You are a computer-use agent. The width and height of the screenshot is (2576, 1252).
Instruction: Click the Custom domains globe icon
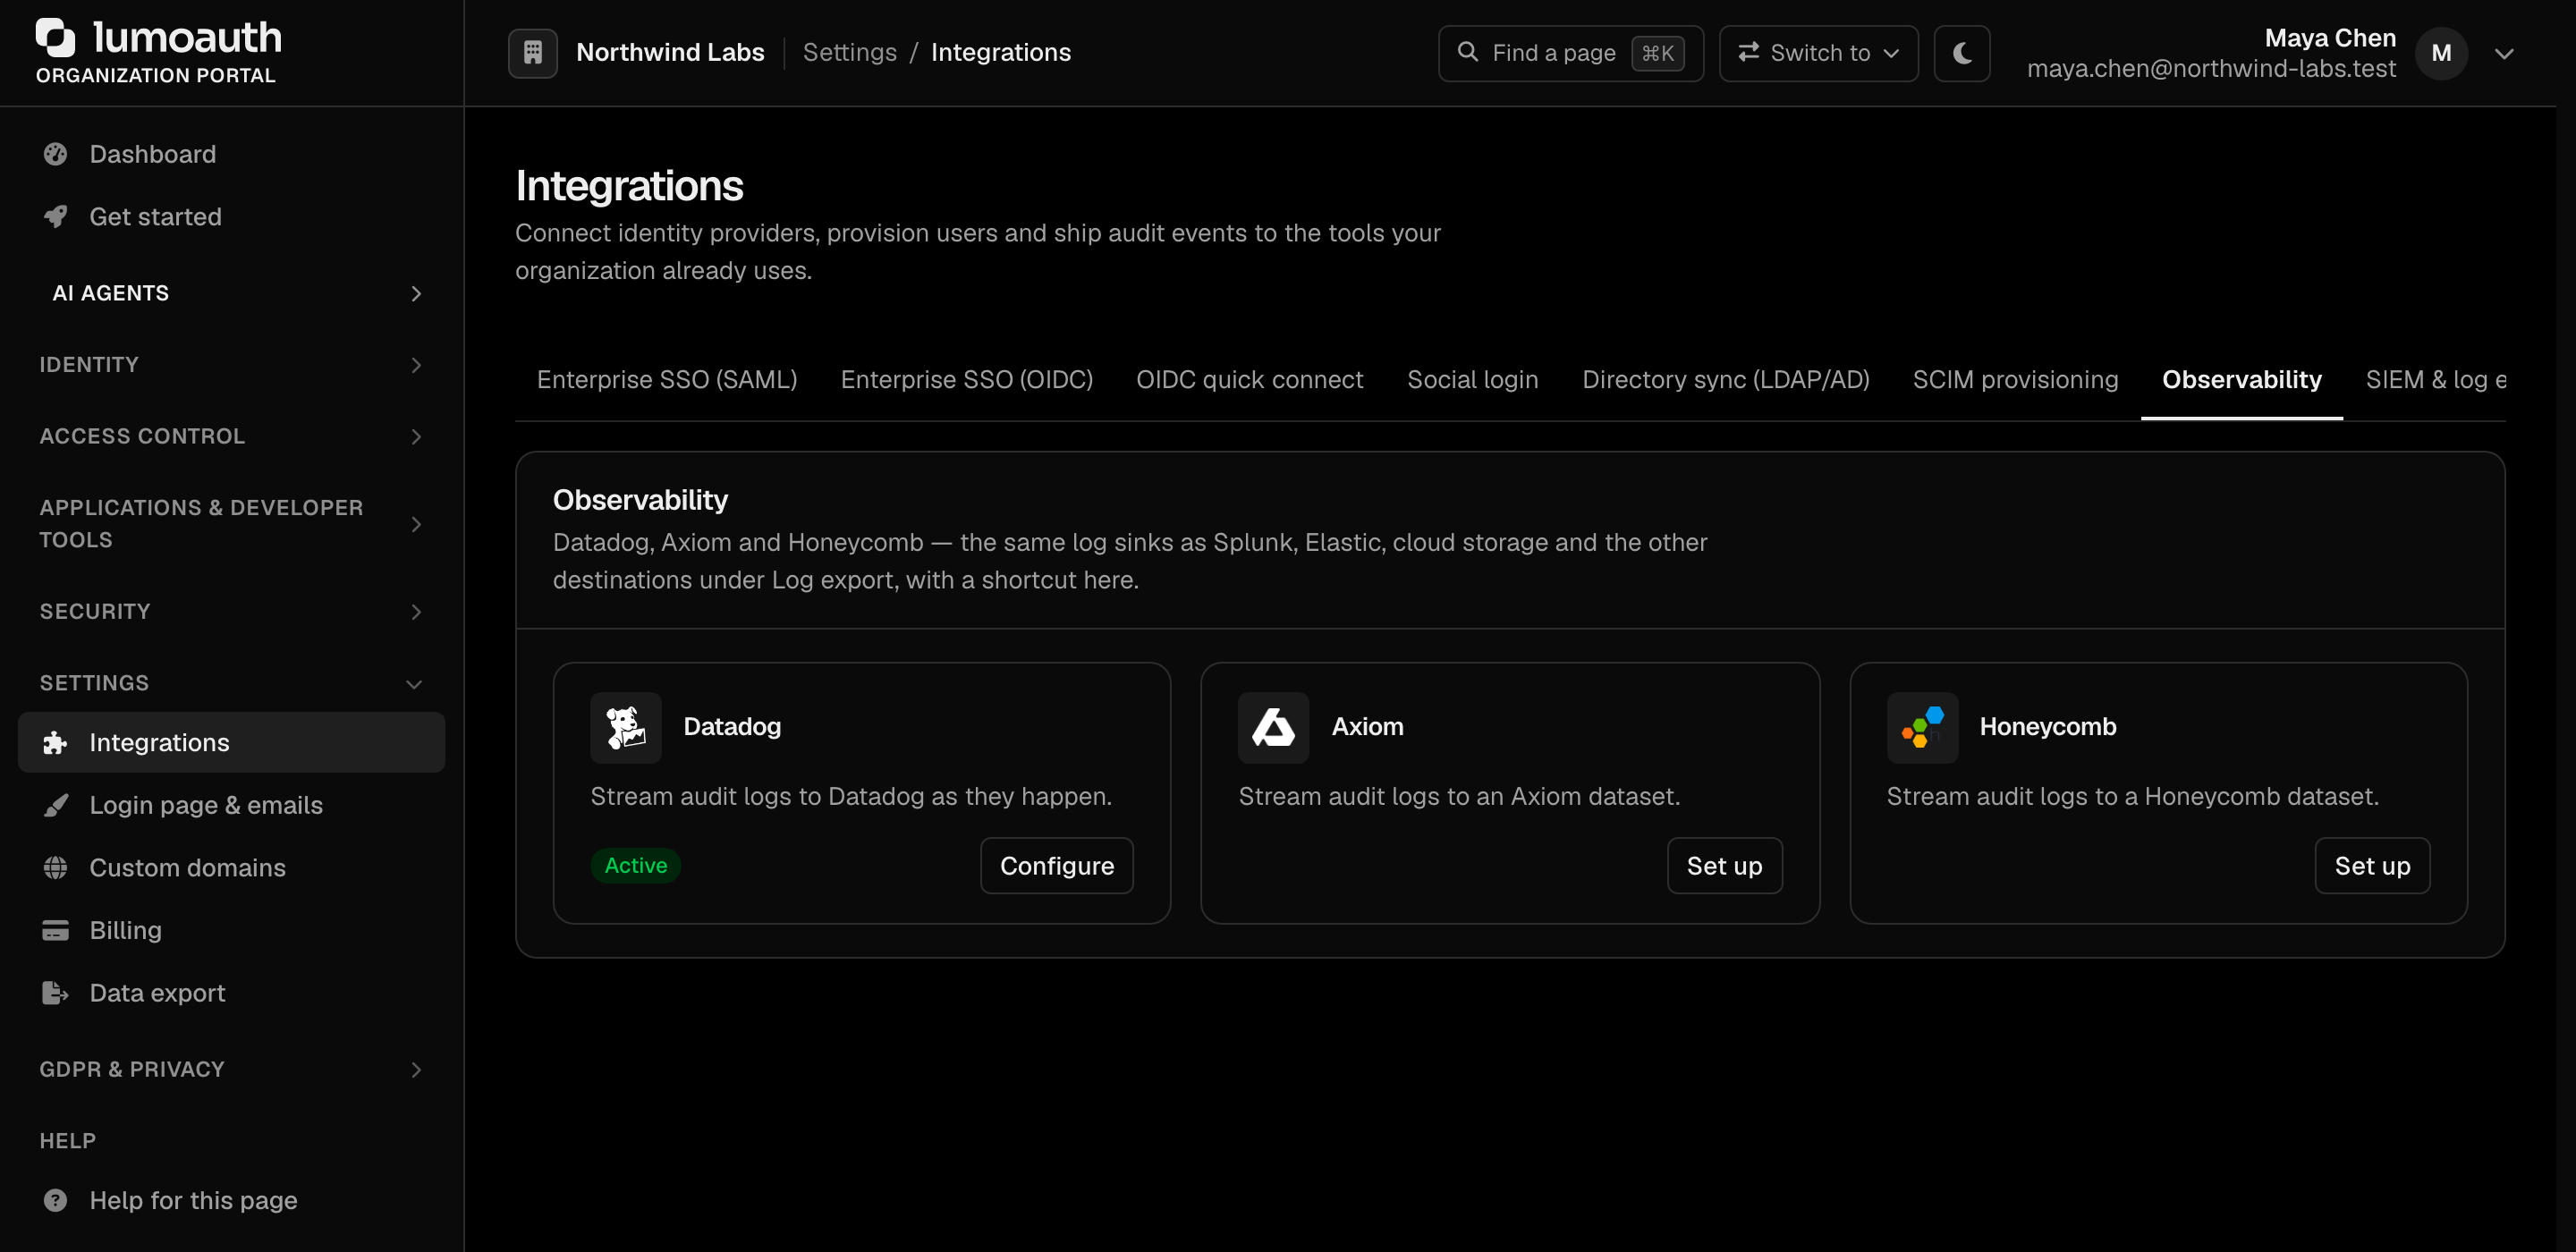point(55,867)
